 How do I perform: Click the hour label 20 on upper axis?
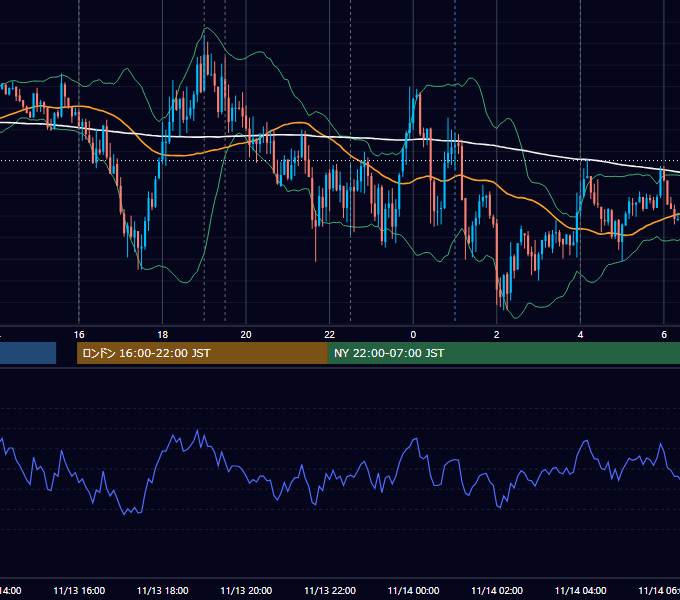click(246, 335)
